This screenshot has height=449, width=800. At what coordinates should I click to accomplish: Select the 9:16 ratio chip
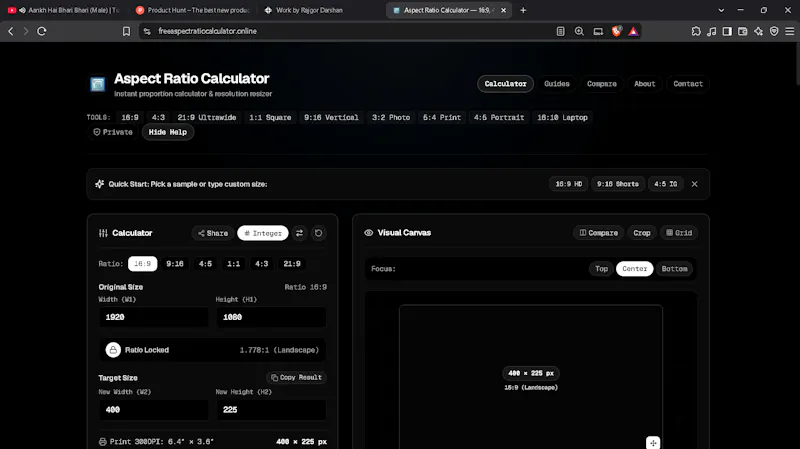coord(175,264)
